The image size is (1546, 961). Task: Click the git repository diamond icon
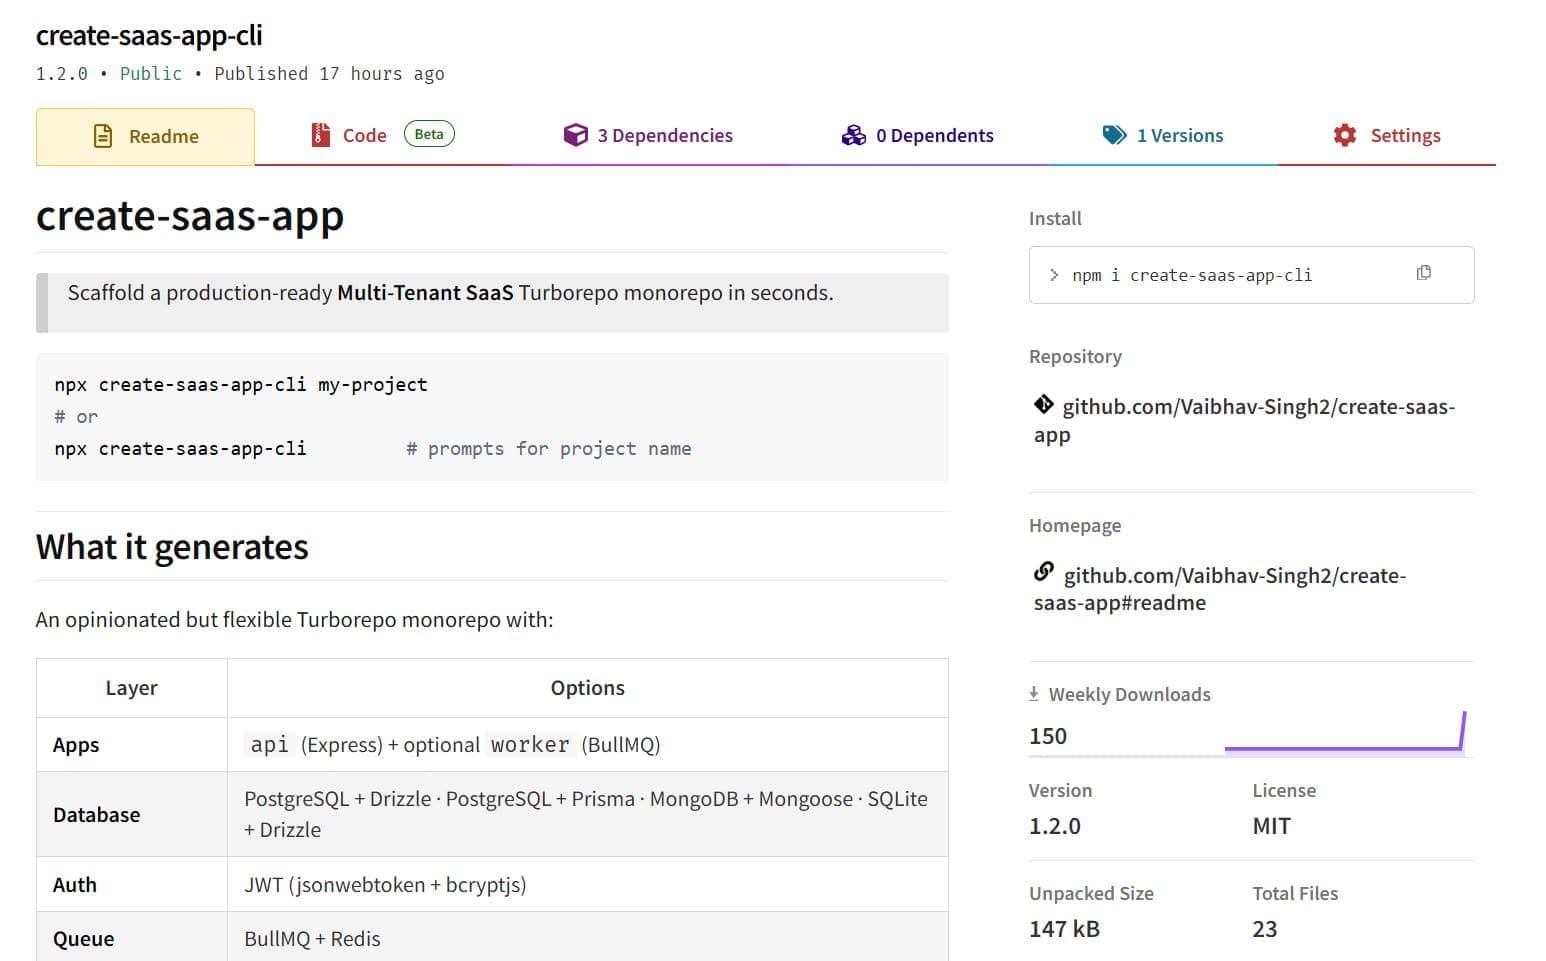click(x=1044, y=404)
